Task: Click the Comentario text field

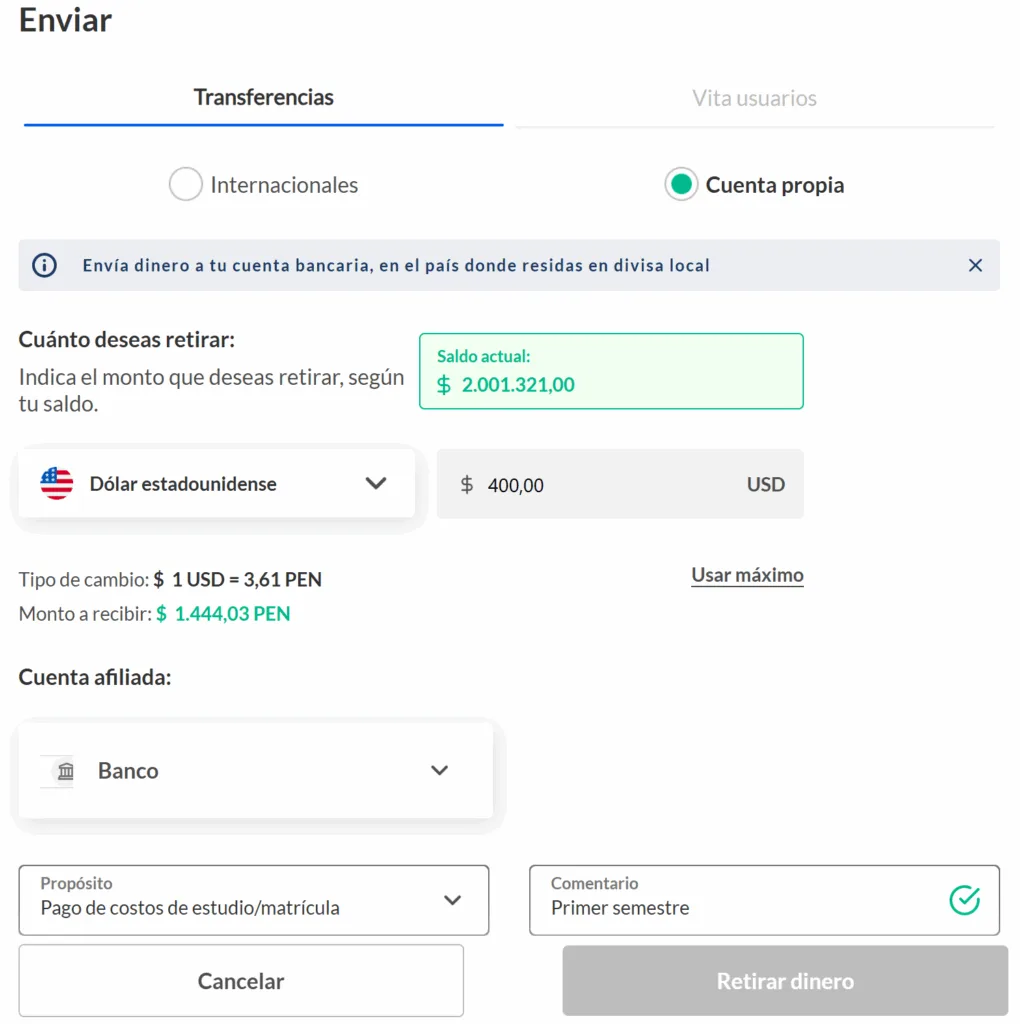Action: click(x=764, y=901)
